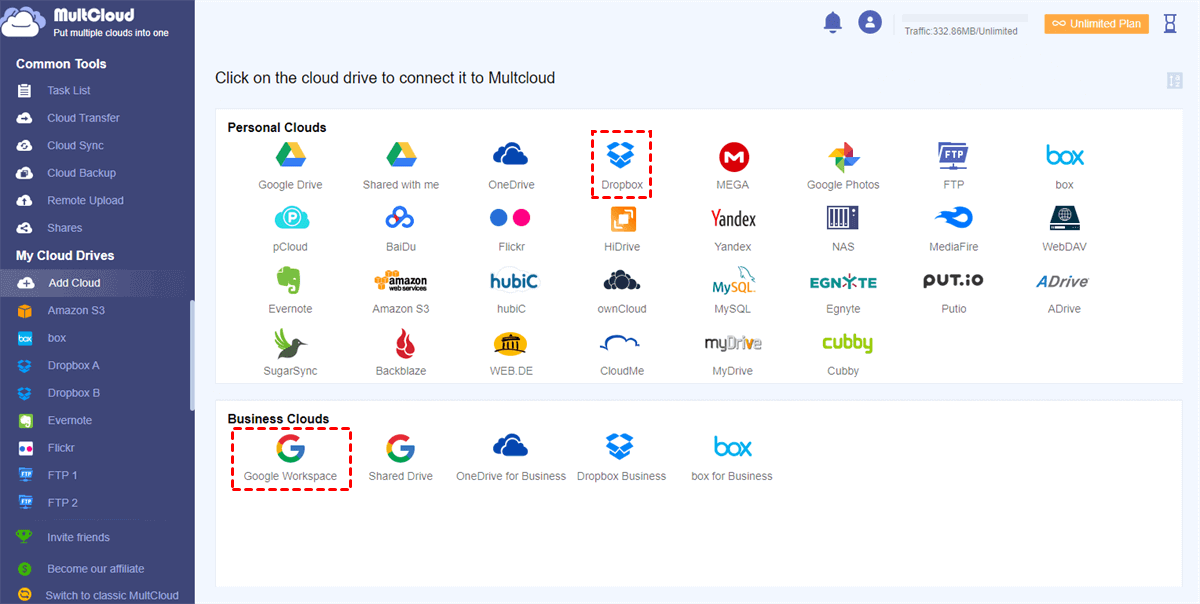Connect MyDrive cloud
This screenshot has width=1200, height=604.
point(733,352)
